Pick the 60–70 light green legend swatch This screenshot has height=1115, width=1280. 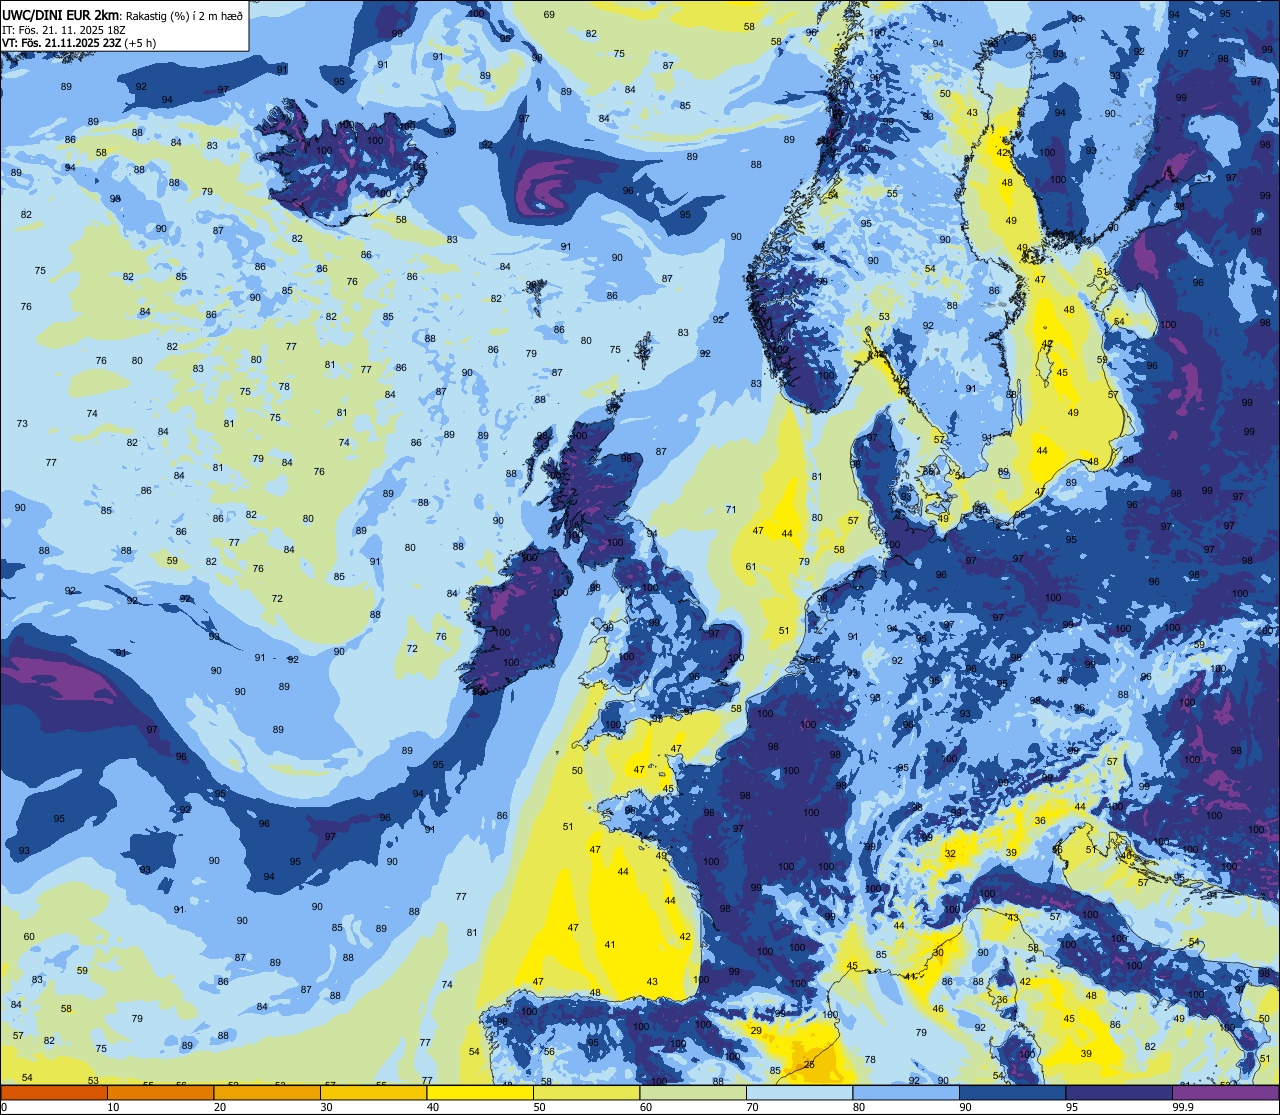693,1092
